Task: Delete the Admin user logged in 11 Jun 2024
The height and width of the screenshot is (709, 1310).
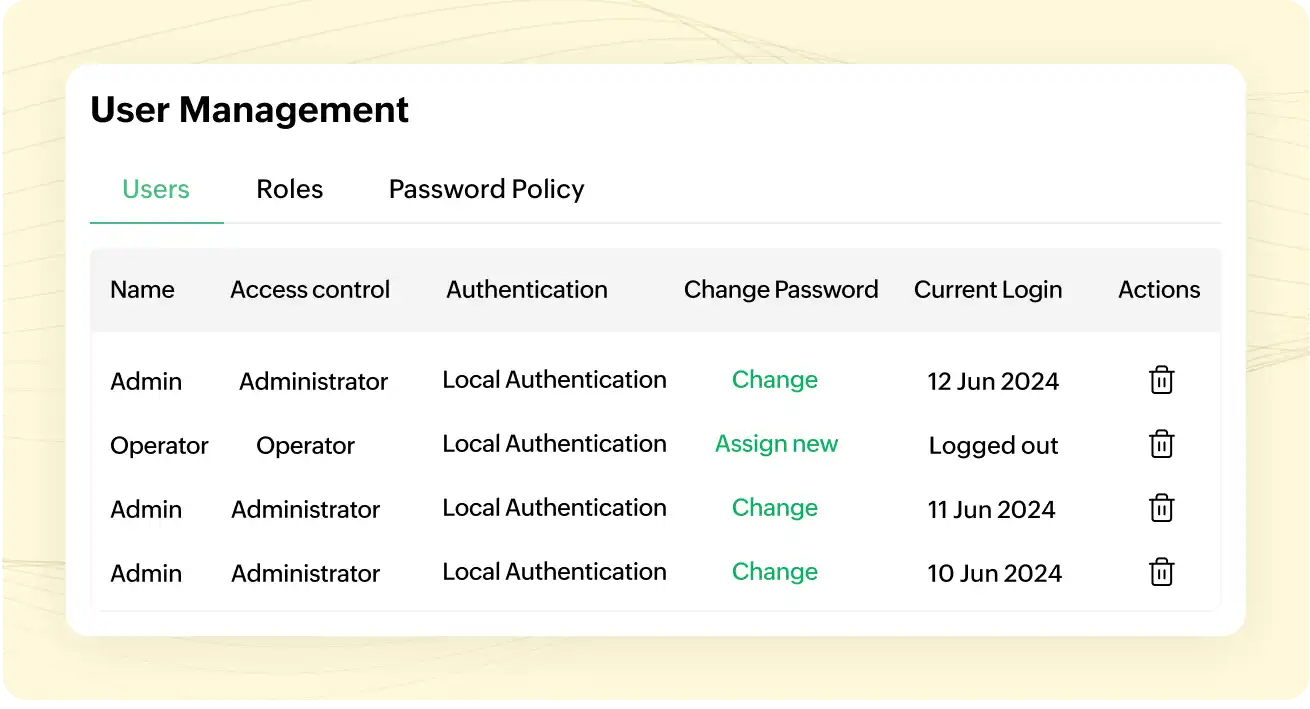Action: pyautogui.click(x=1161, y=508)
